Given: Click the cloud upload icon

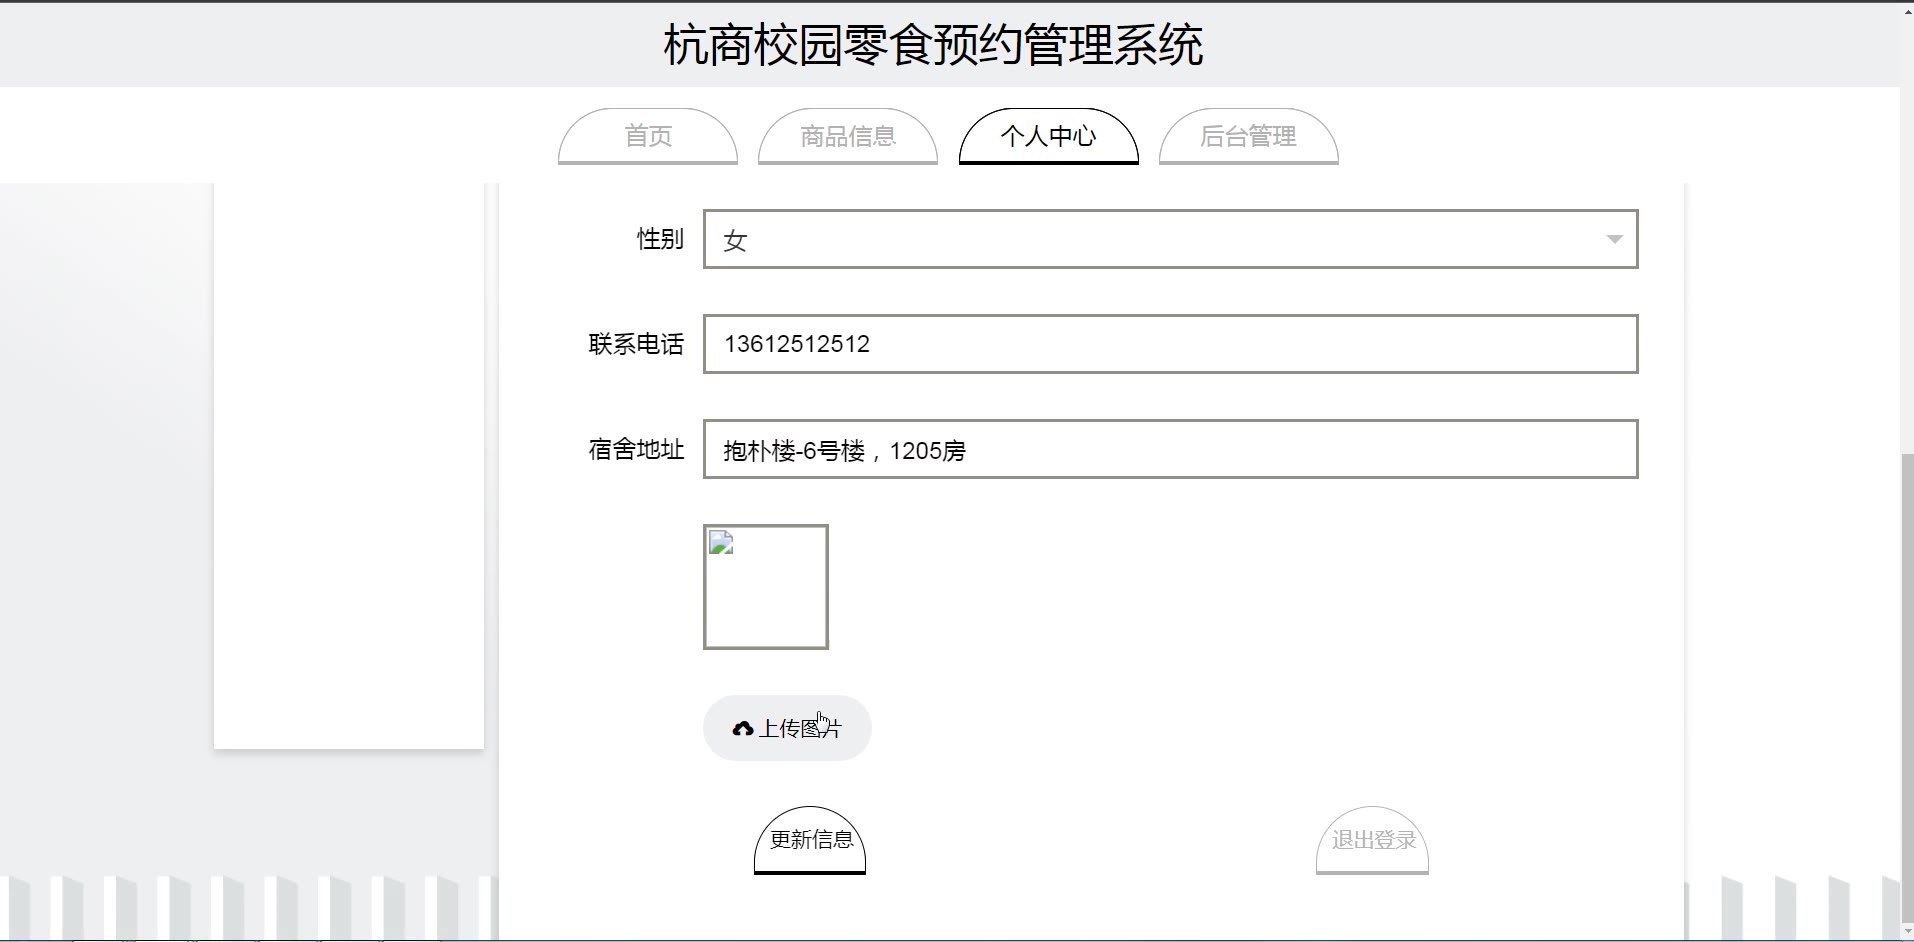Looking at the screenshot, I should click(x=742, y=729).
